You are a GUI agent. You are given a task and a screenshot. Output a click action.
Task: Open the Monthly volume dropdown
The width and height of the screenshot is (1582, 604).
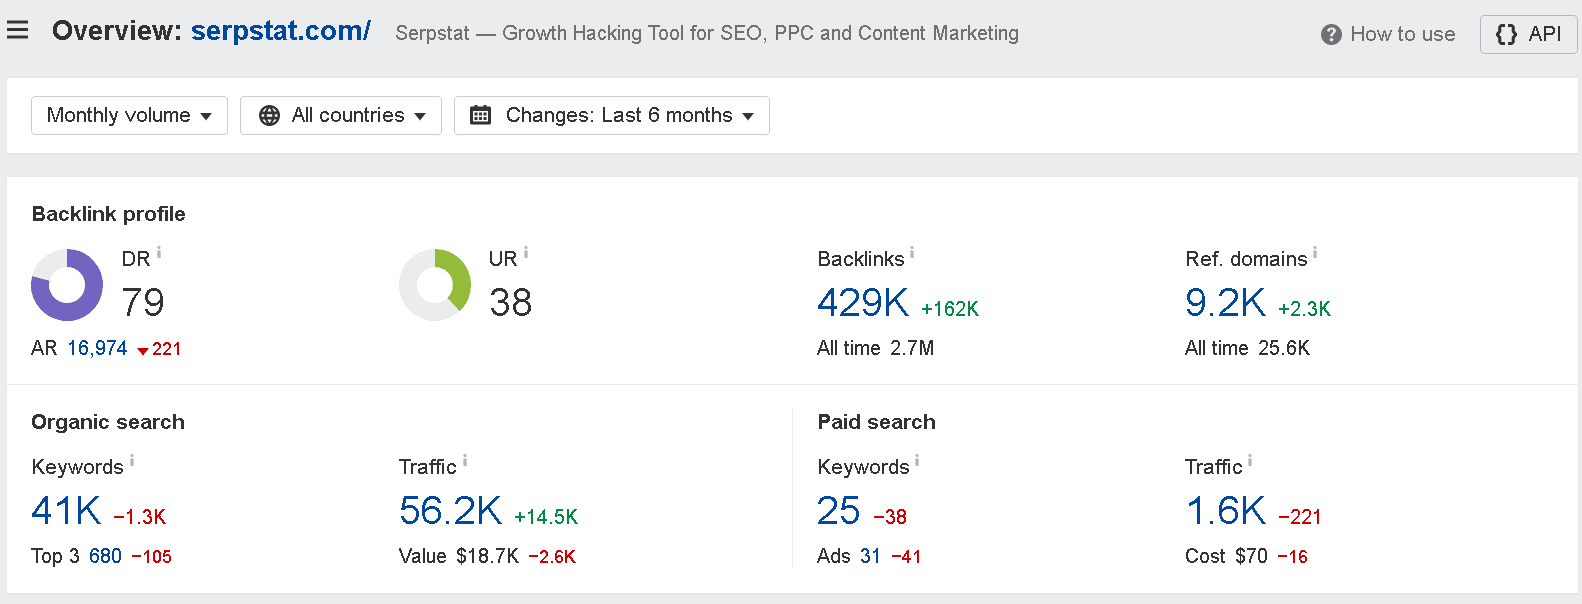tap(129, 115)
